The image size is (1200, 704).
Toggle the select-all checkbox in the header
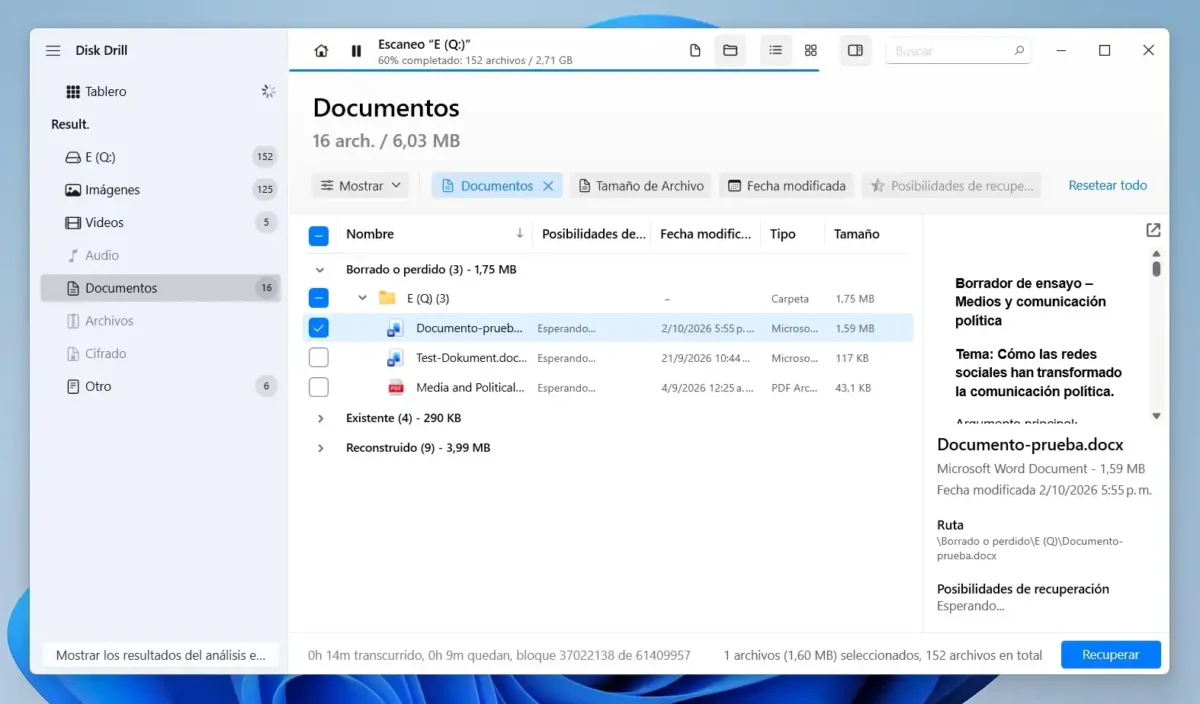pyautogui.click(x=318, y=236)
